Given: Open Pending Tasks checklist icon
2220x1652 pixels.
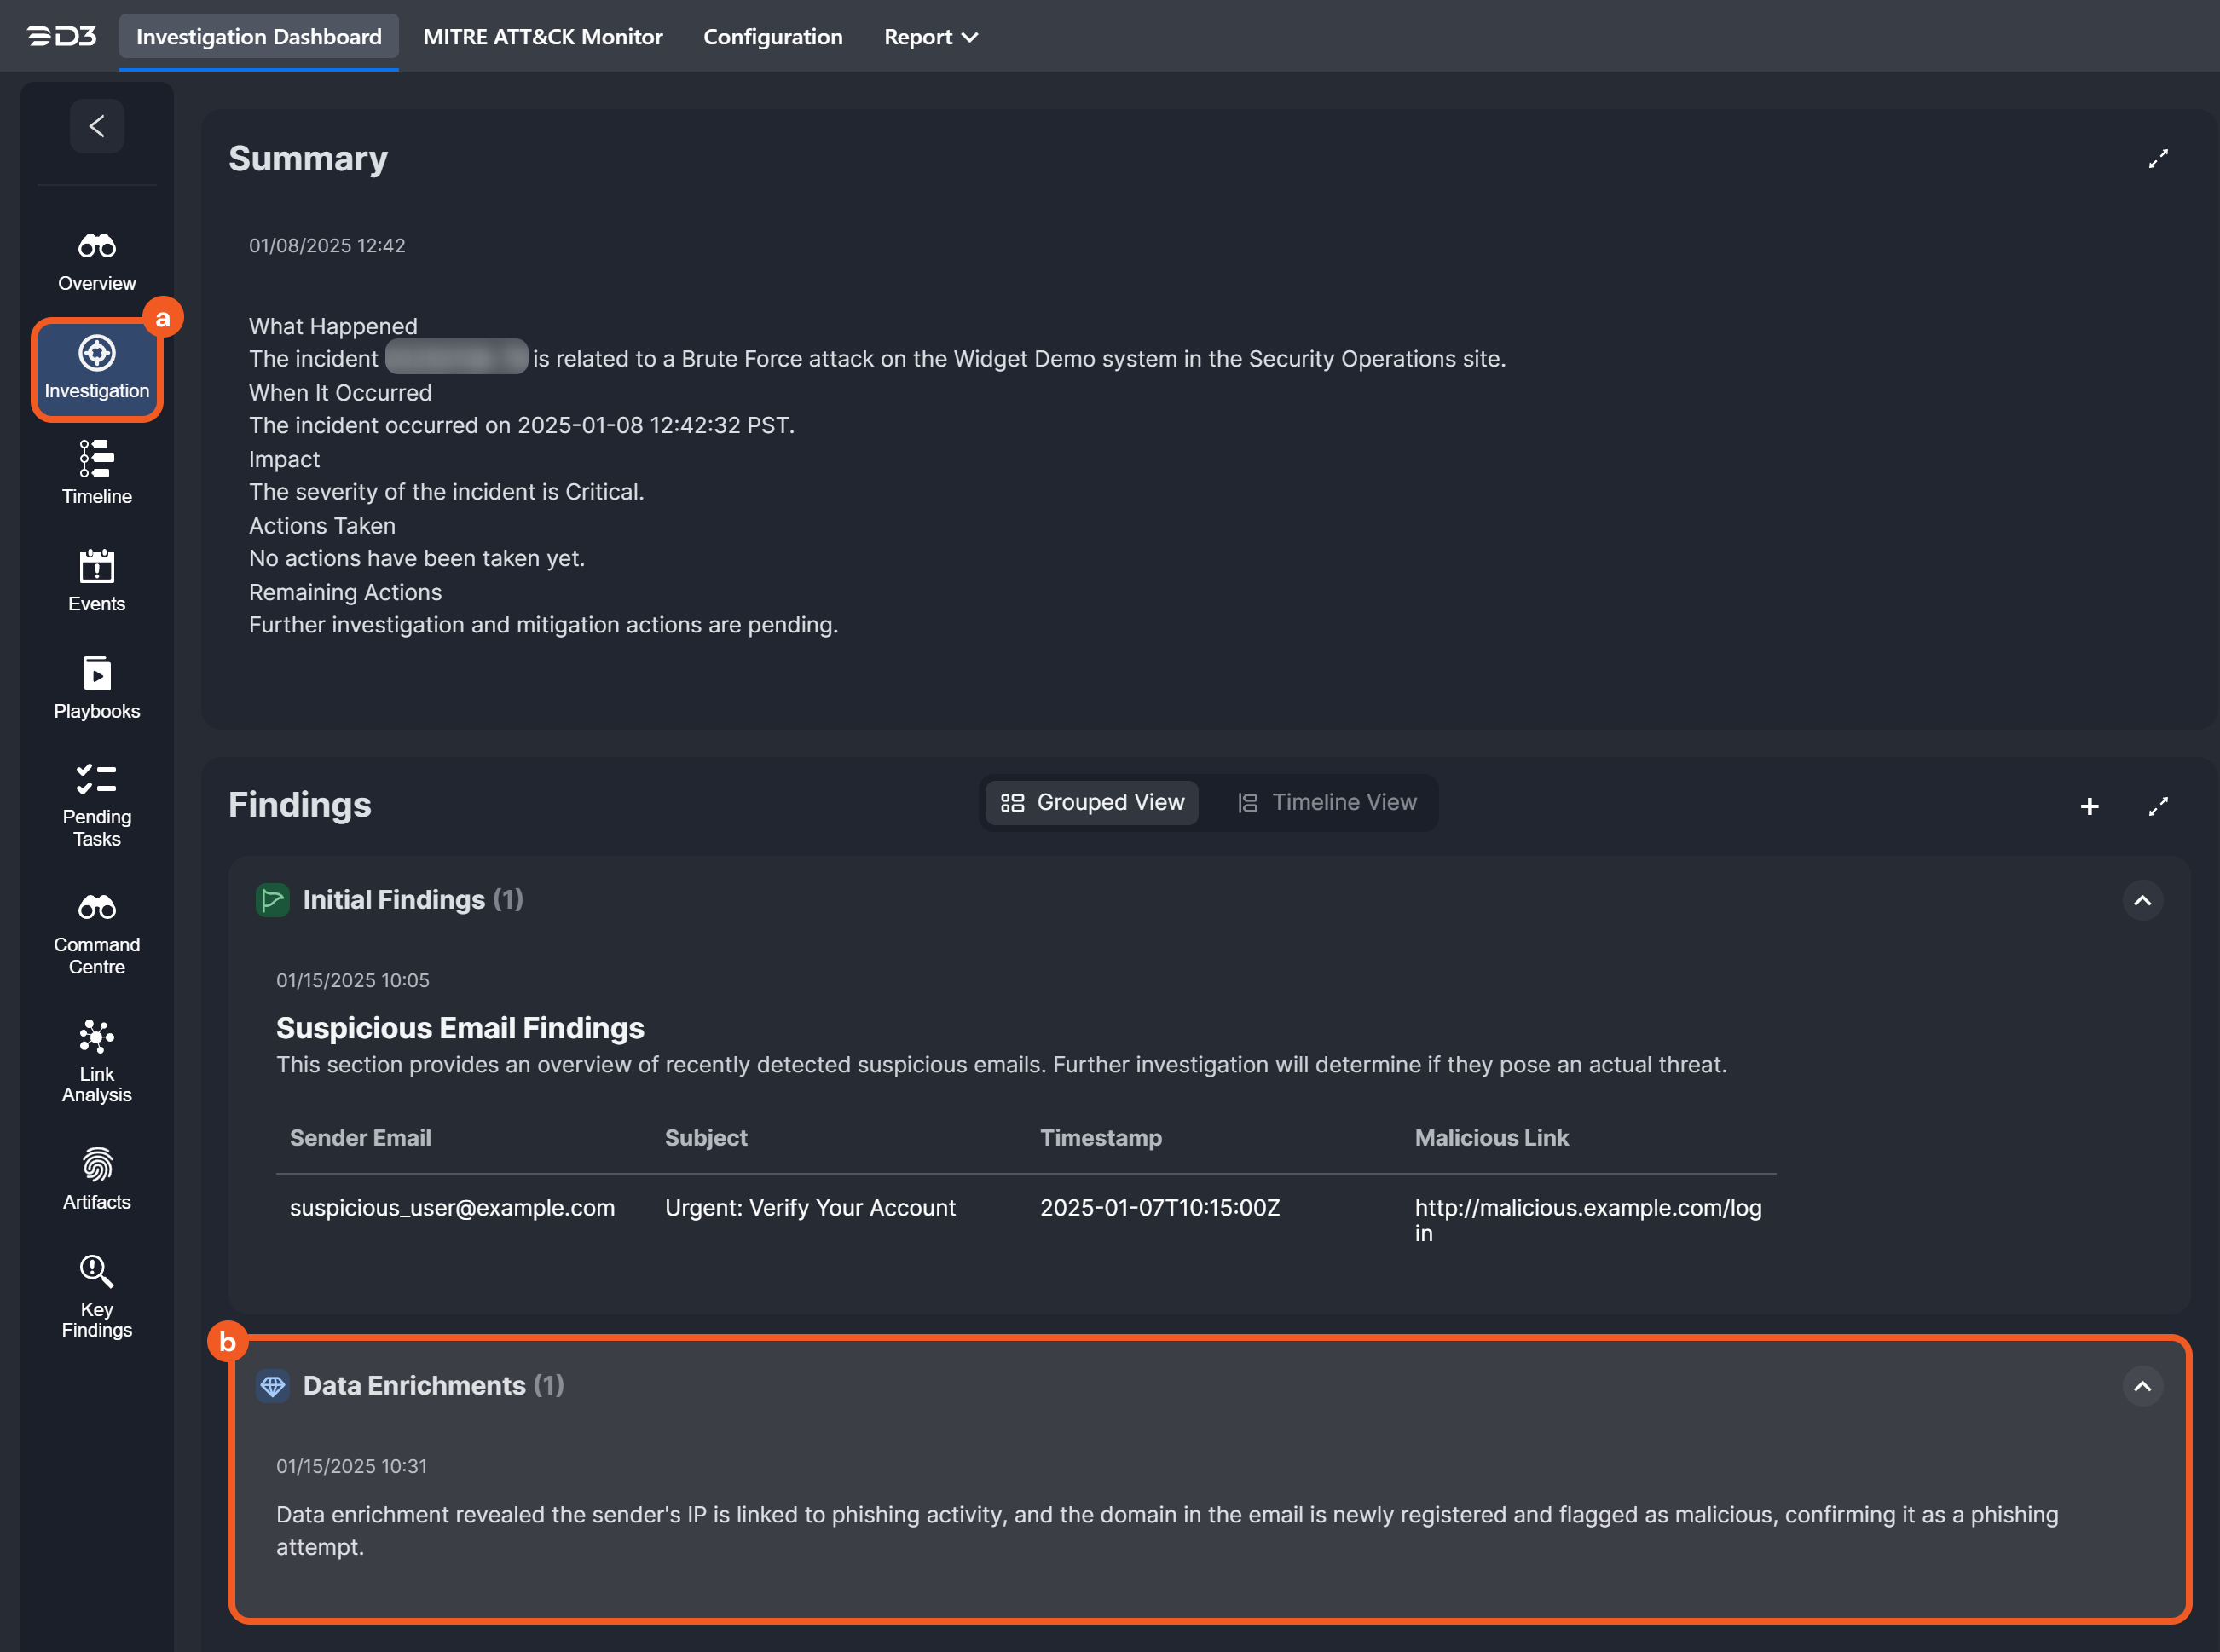Looking at the screenshot, I should coord(97,779).
